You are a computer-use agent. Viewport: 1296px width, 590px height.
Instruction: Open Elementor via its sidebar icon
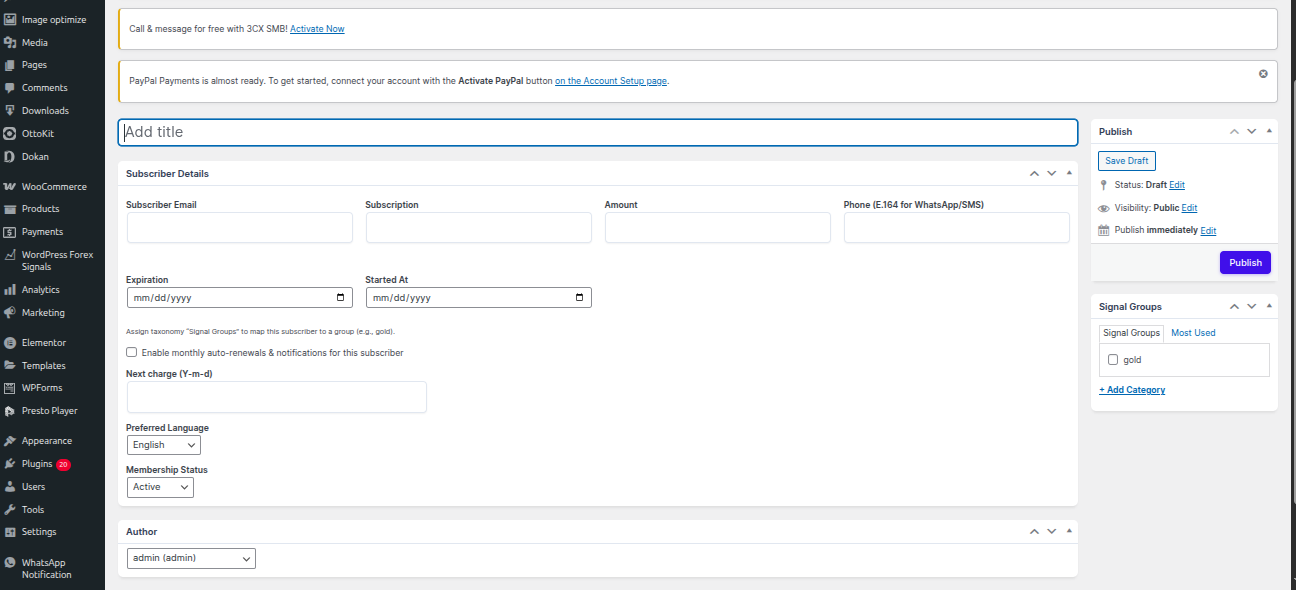click(10, 343)
